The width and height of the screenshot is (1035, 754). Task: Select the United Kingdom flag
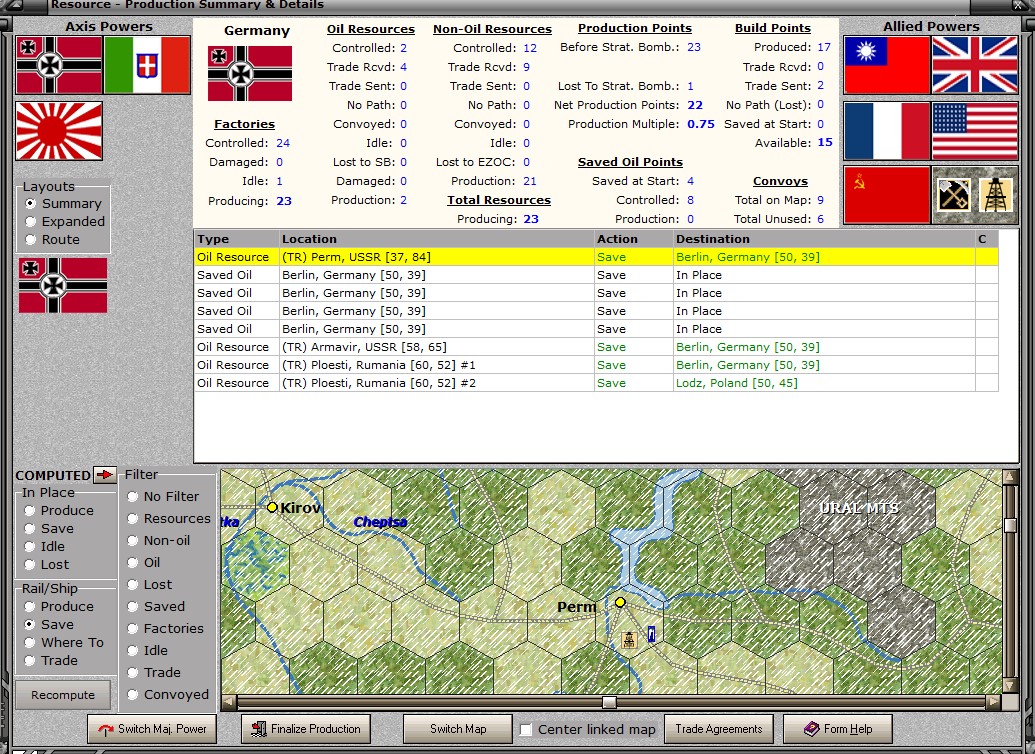[974, 65]
